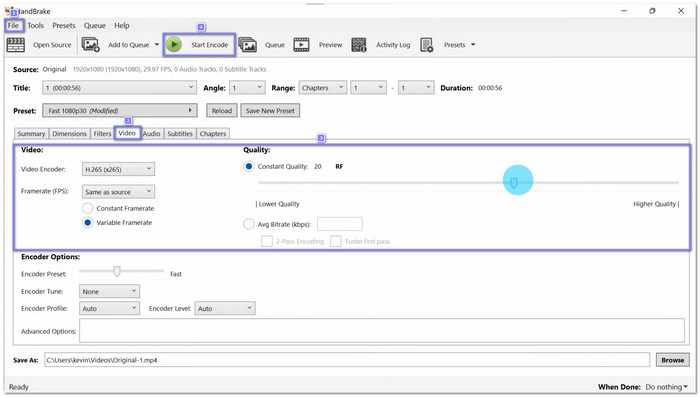Image resolution: width=700 pixels, height=397 pixels.
Task: Click the Open Source film icon
Action: [16, 45]
